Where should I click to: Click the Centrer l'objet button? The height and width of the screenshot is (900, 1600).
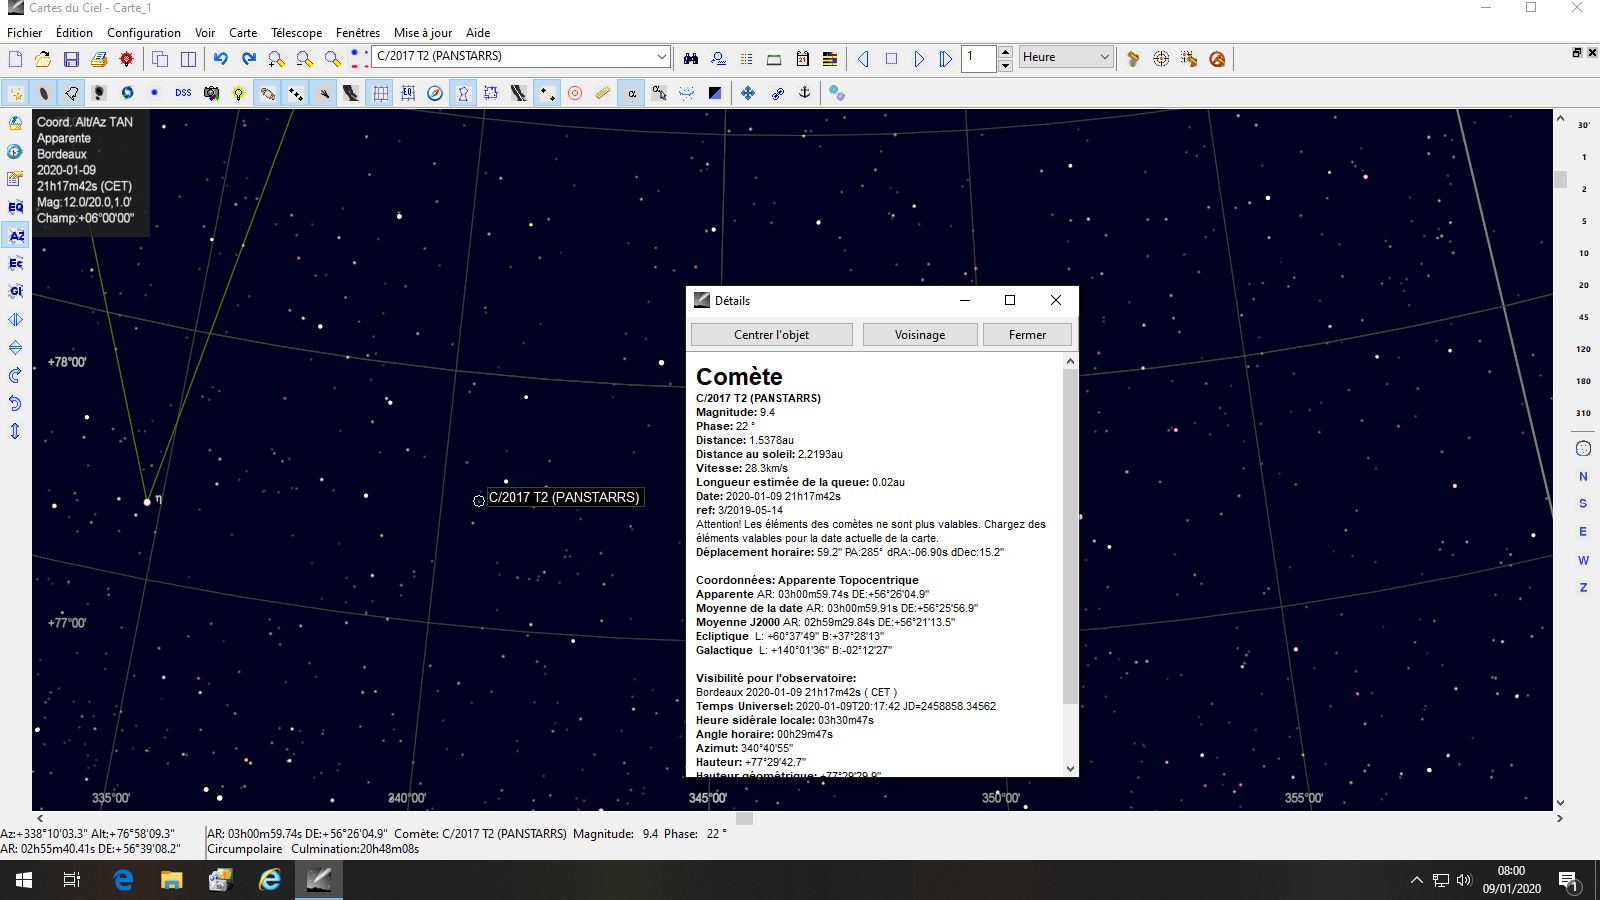coord(772,335)
